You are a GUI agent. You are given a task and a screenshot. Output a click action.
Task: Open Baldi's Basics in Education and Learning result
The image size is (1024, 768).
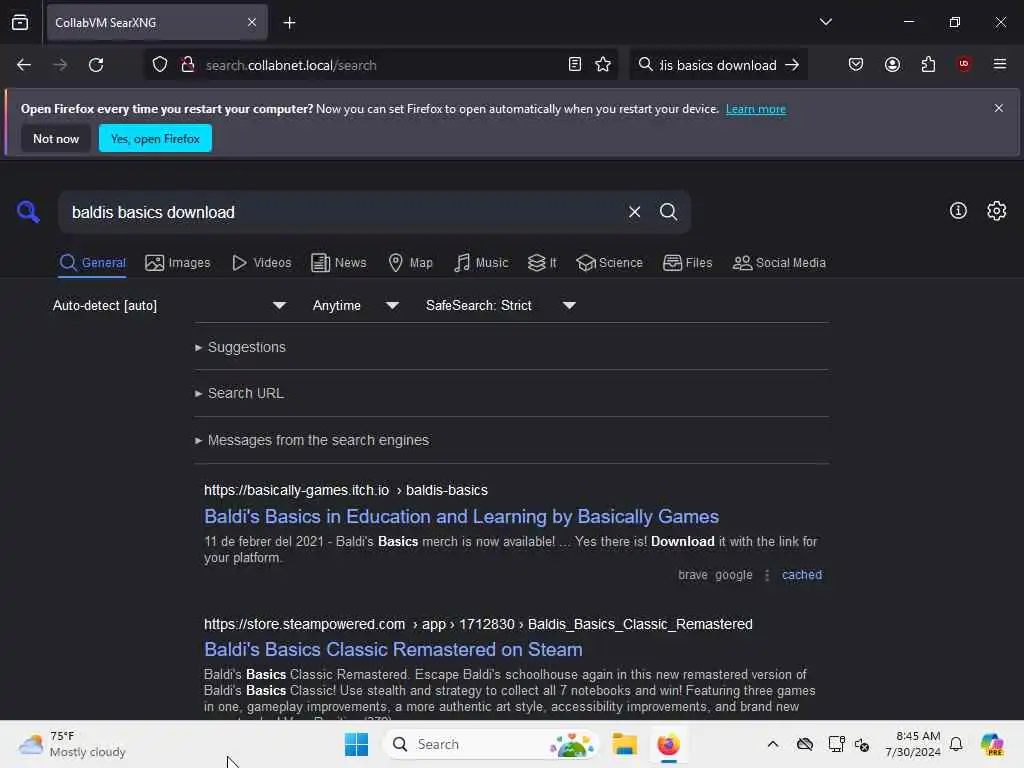461,517
